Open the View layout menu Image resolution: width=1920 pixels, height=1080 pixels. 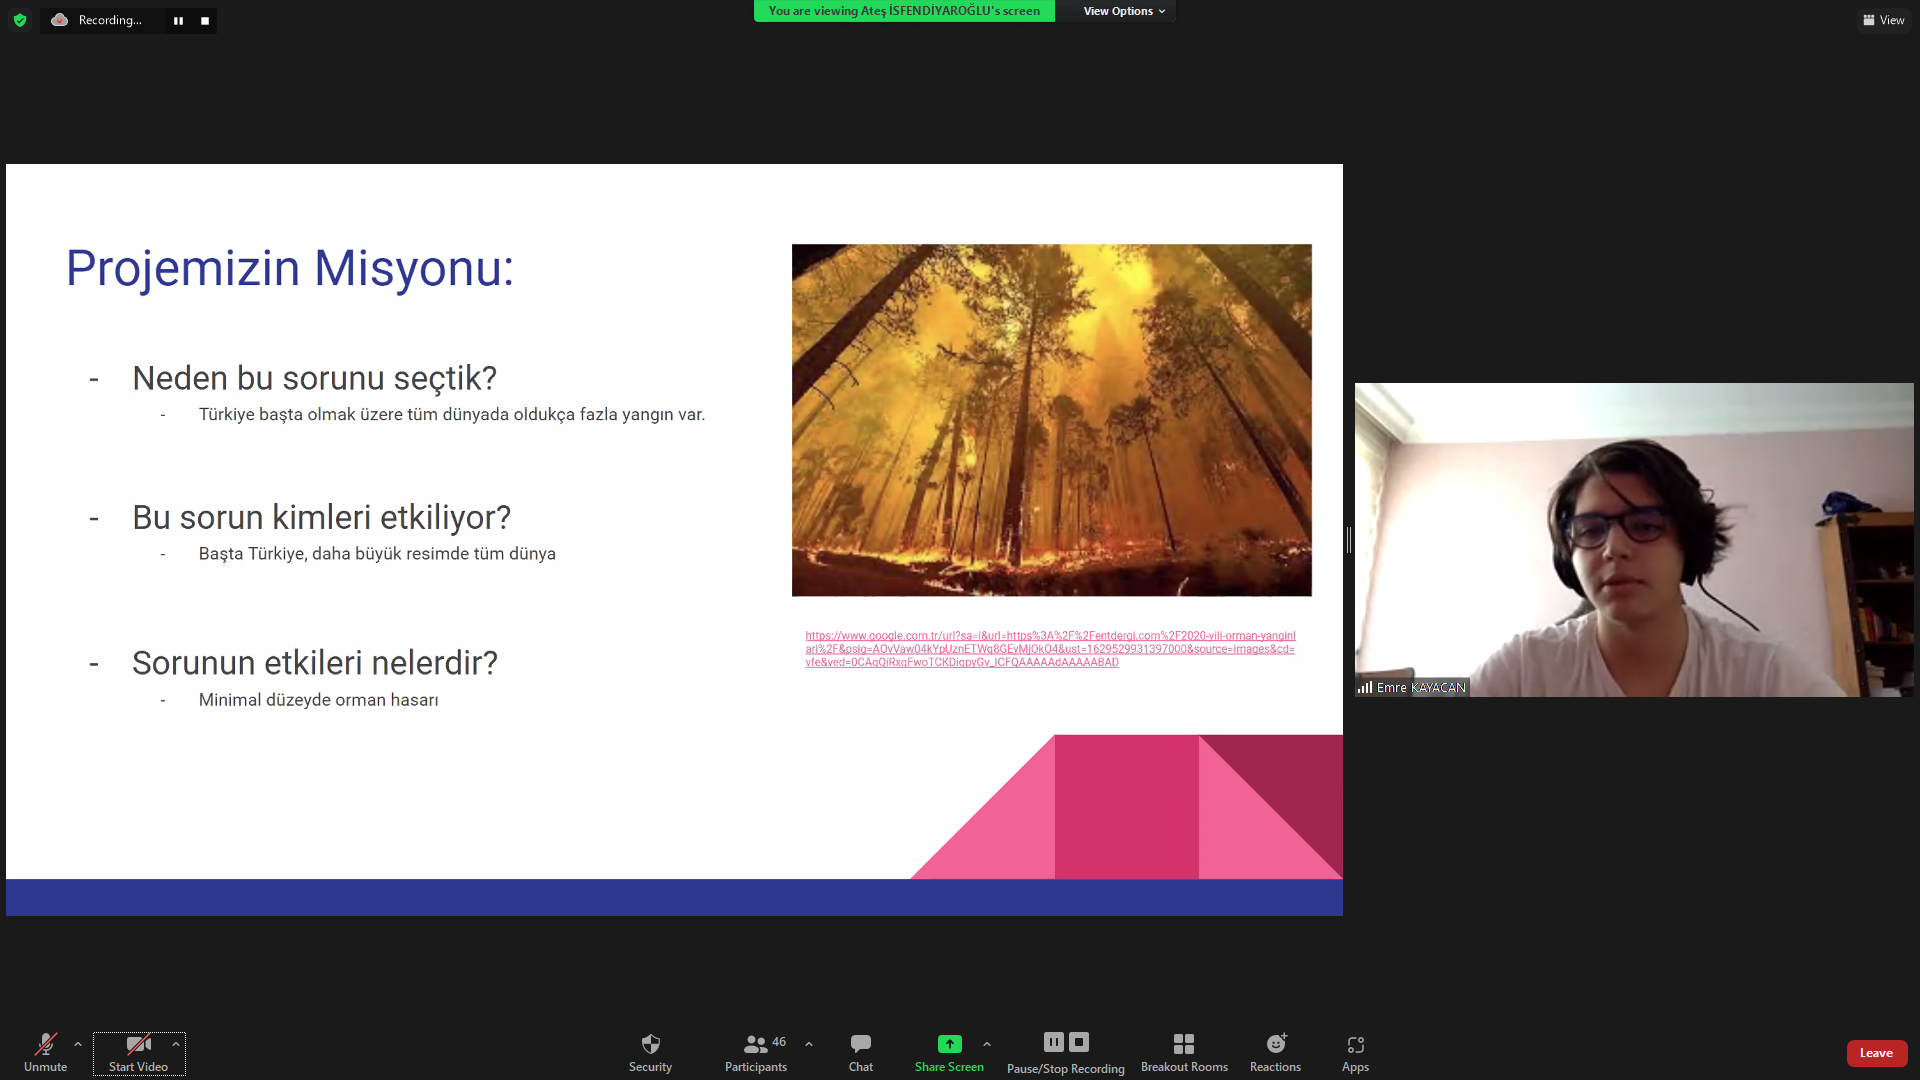(1884, 20)
